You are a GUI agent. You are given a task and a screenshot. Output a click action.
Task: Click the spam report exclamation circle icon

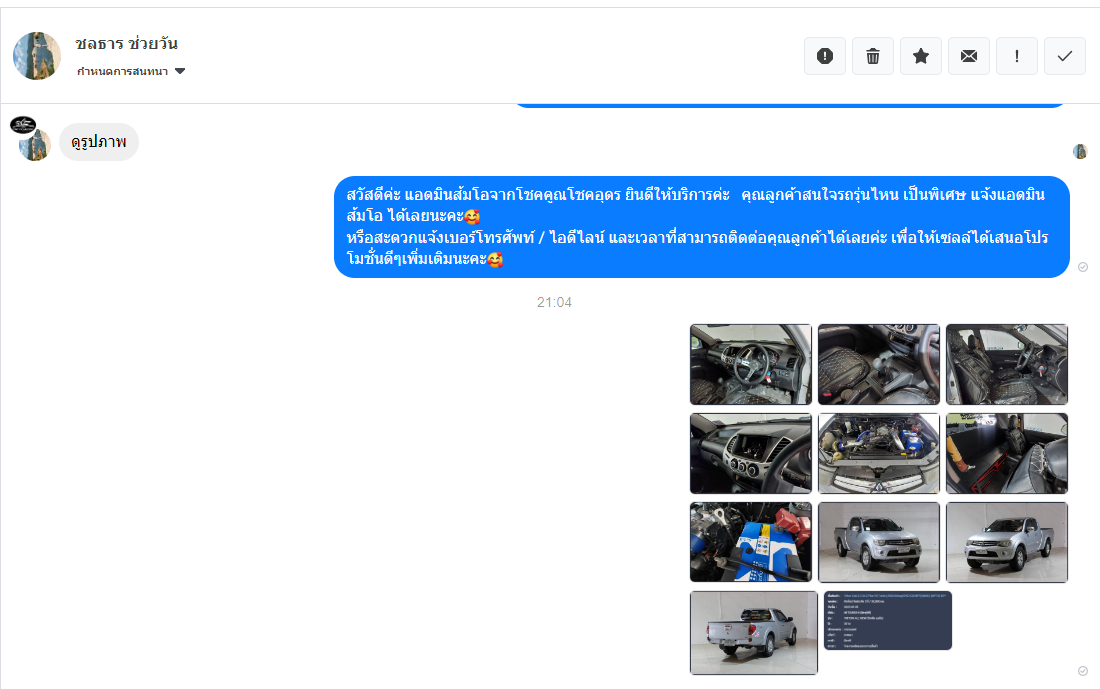[x=825, y=56]
